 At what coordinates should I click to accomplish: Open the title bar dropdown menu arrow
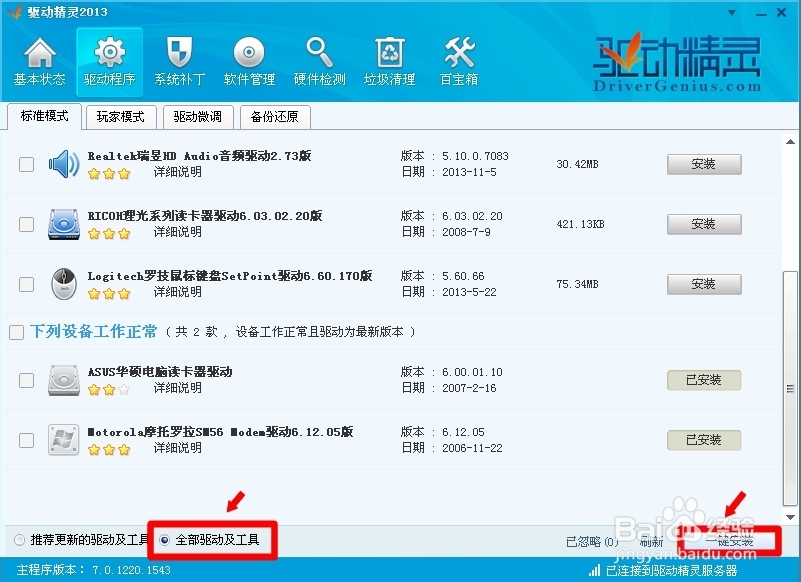[x=732, y=12]
